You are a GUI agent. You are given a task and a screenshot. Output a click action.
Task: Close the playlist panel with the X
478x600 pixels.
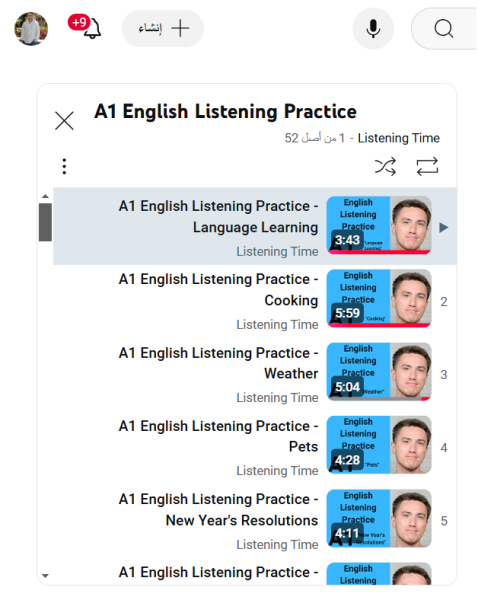64,121
